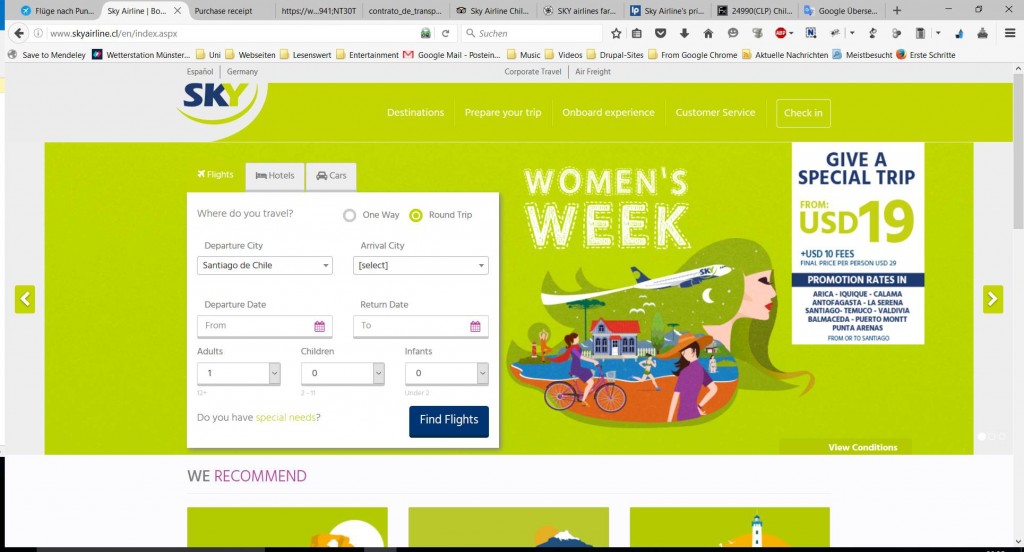Click next slide arrow on banner
Image resolution: width=1024 pixels, height=552 pixels.
coord(993,299)
